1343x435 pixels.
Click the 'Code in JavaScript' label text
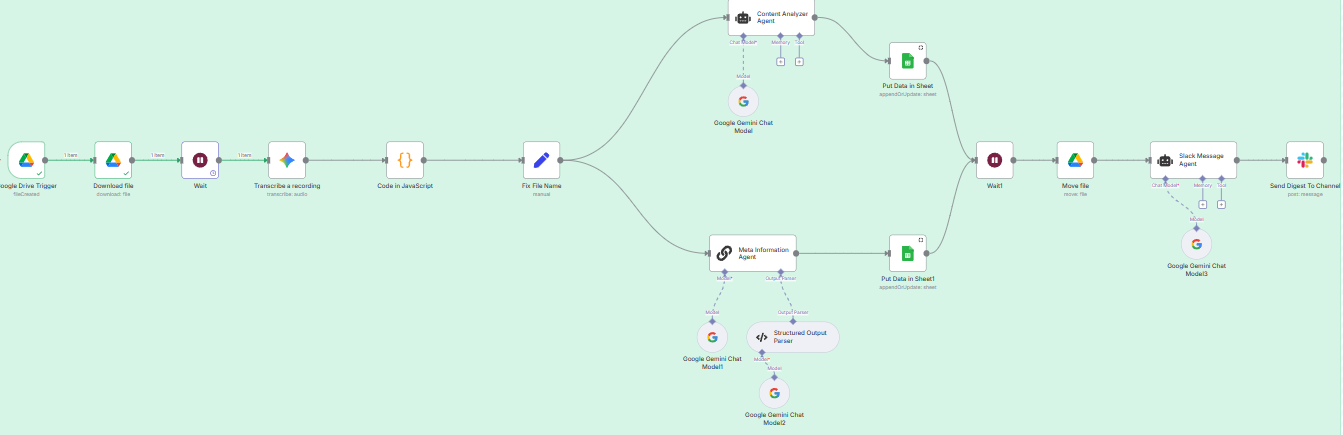pos(405,186)
